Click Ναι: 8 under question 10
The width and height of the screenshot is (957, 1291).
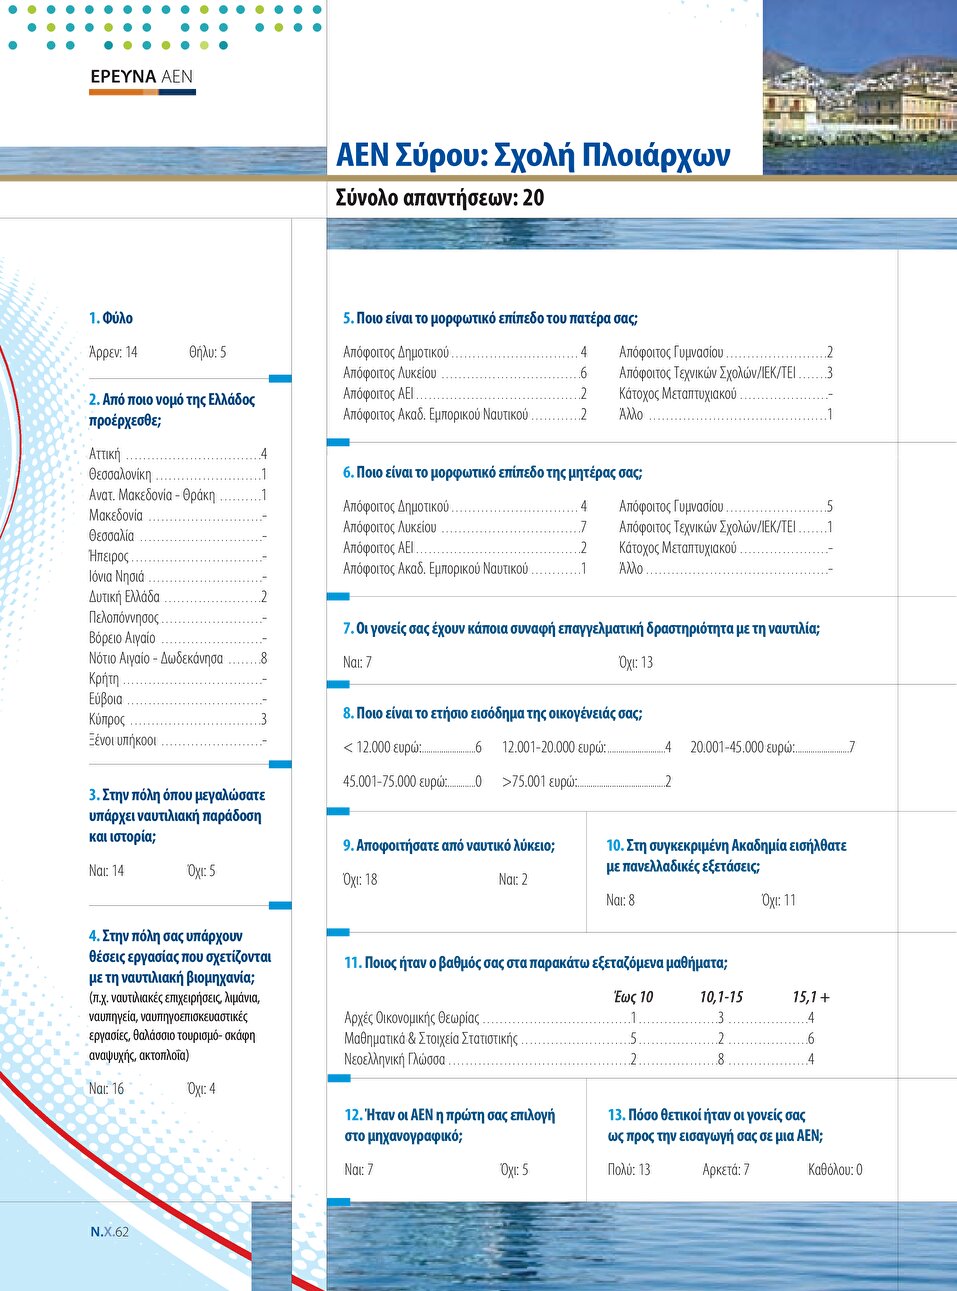click(x=620, y=900)
